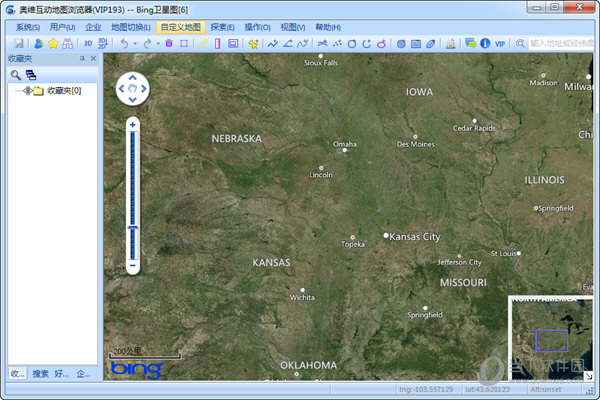Select the curve path with checkmark tool
Viewport: 600px width, 400px height.
click(303, 44)
